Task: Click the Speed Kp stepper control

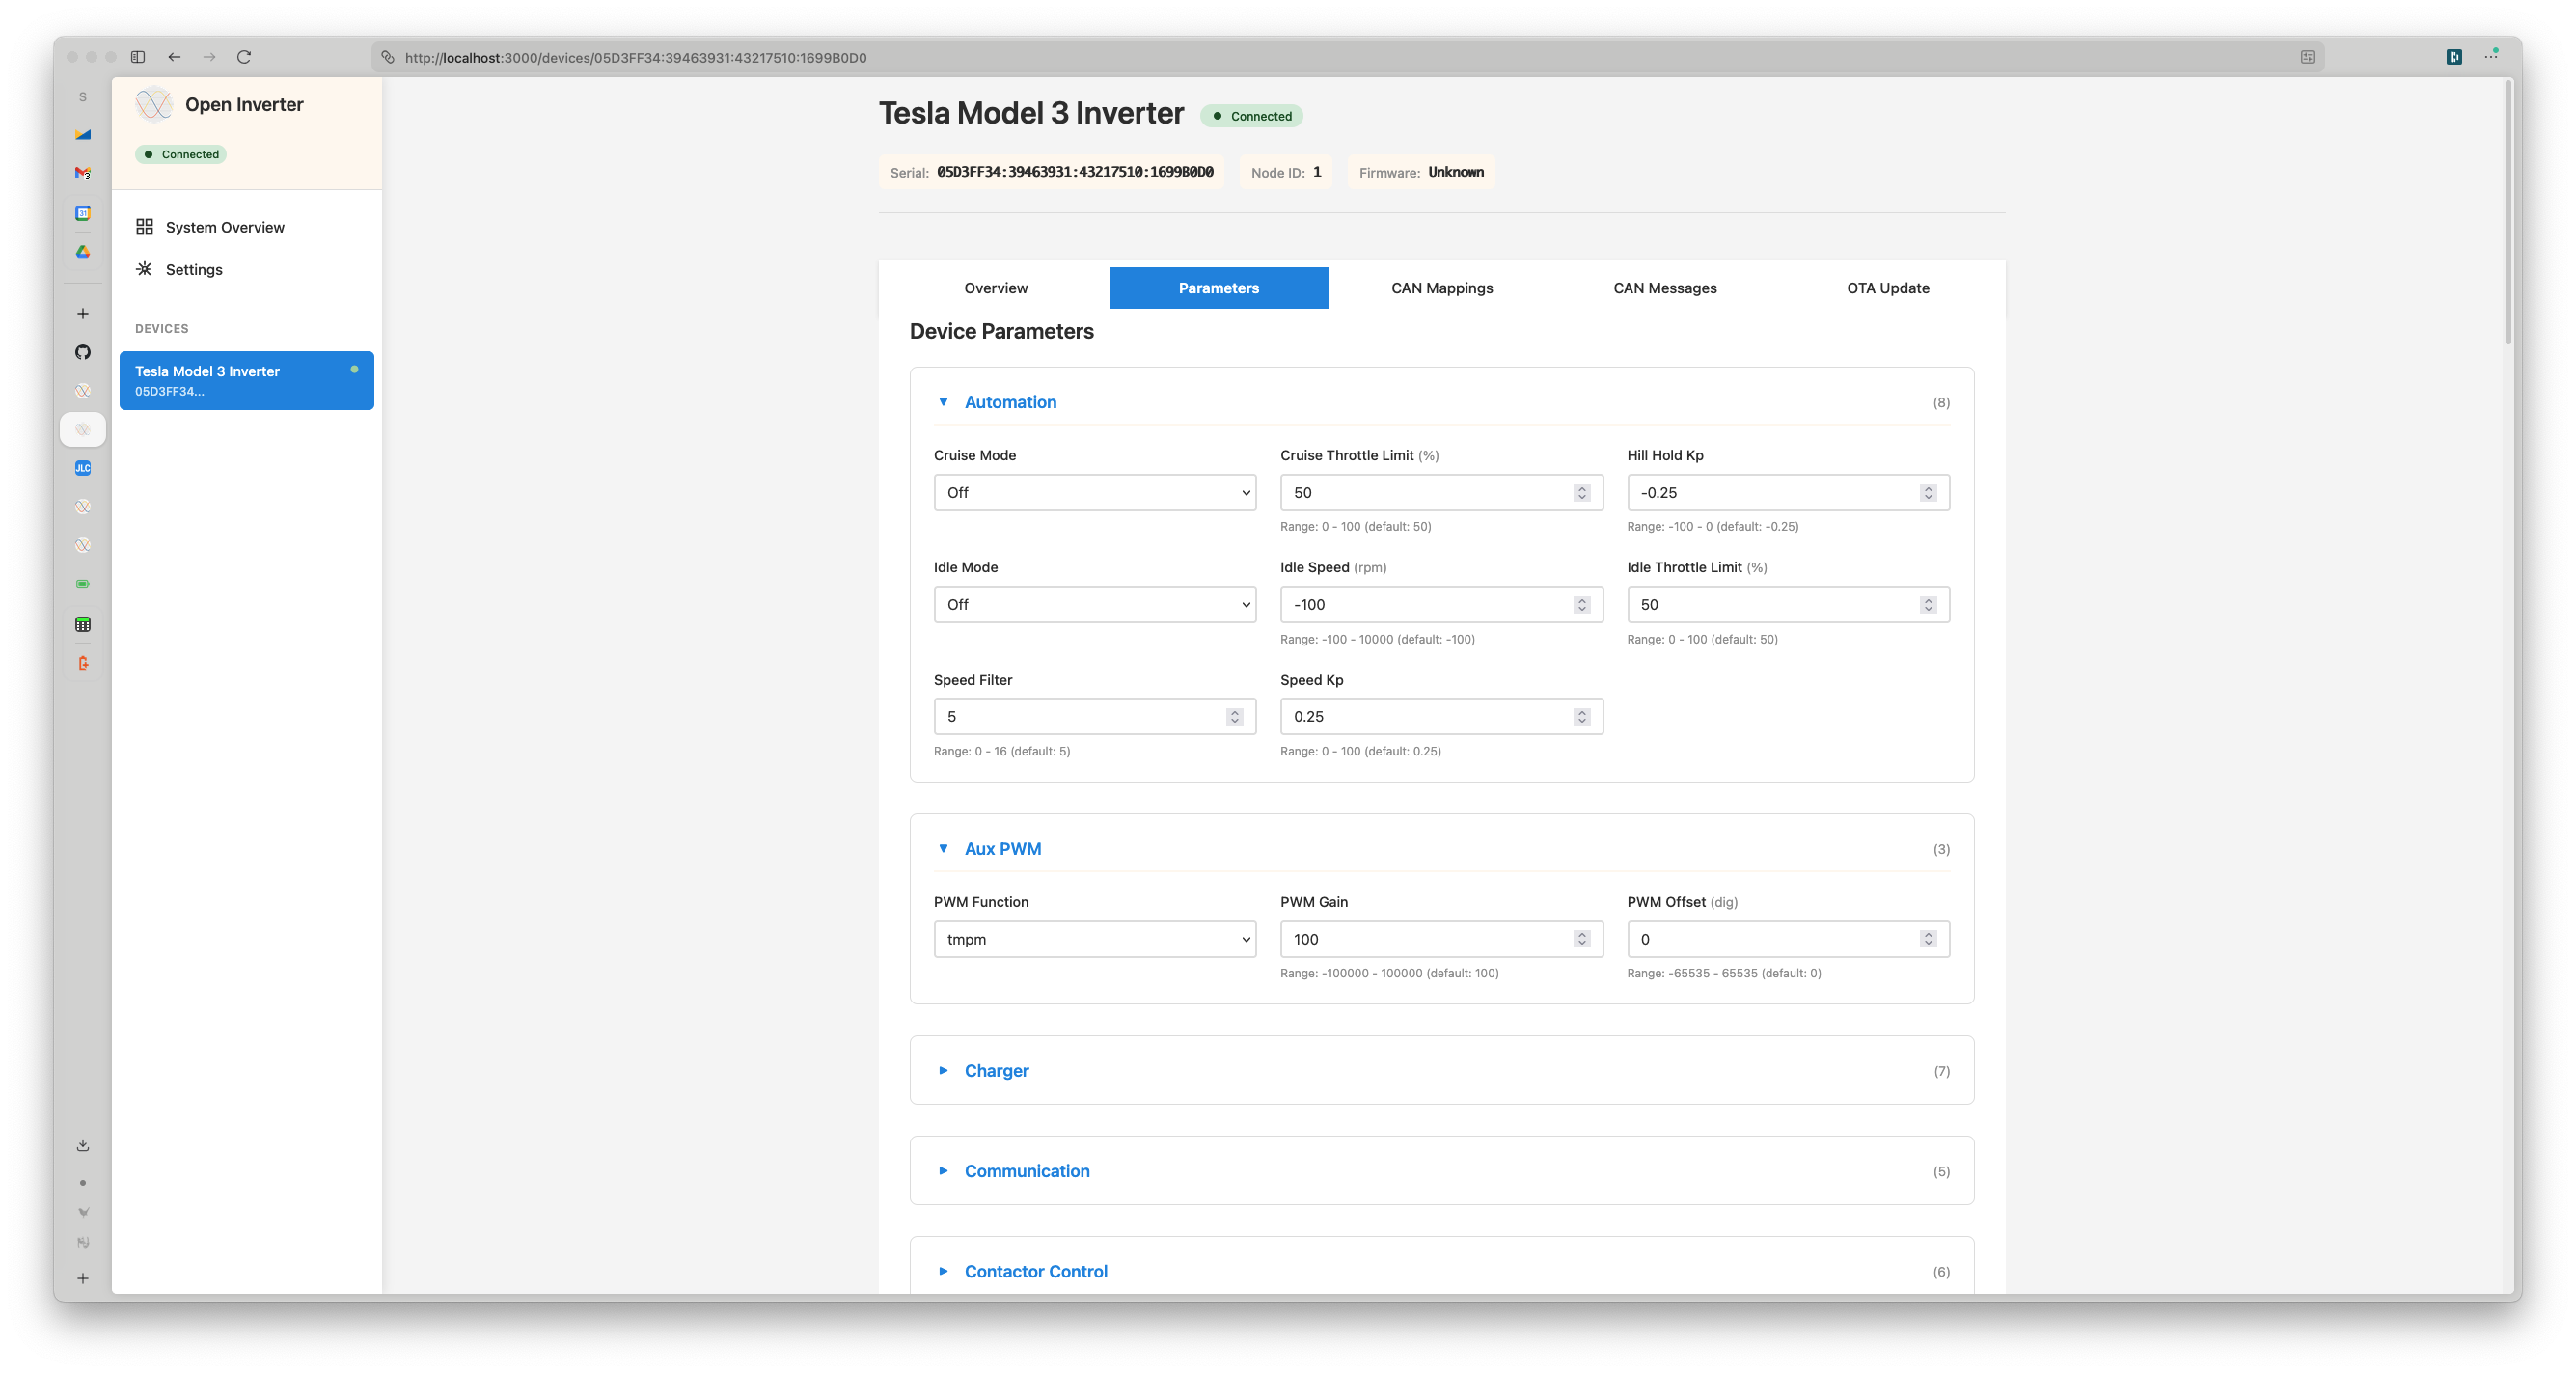Action: (x=1581, y=716)
